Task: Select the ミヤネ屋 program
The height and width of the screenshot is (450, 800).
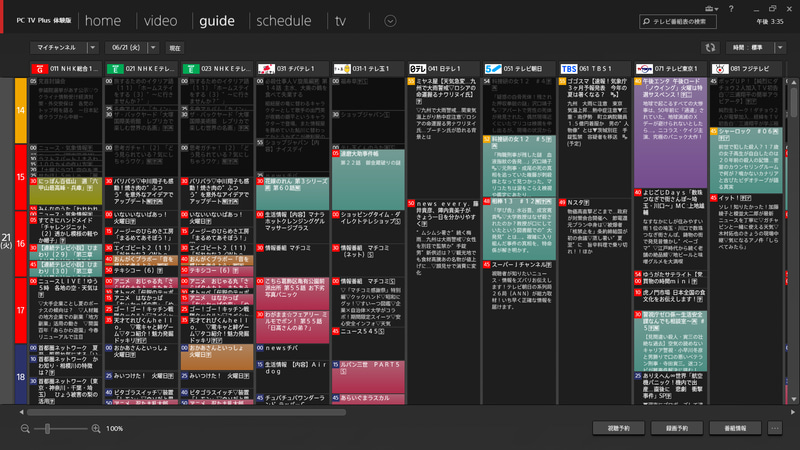Action: [x=443, y=138]
